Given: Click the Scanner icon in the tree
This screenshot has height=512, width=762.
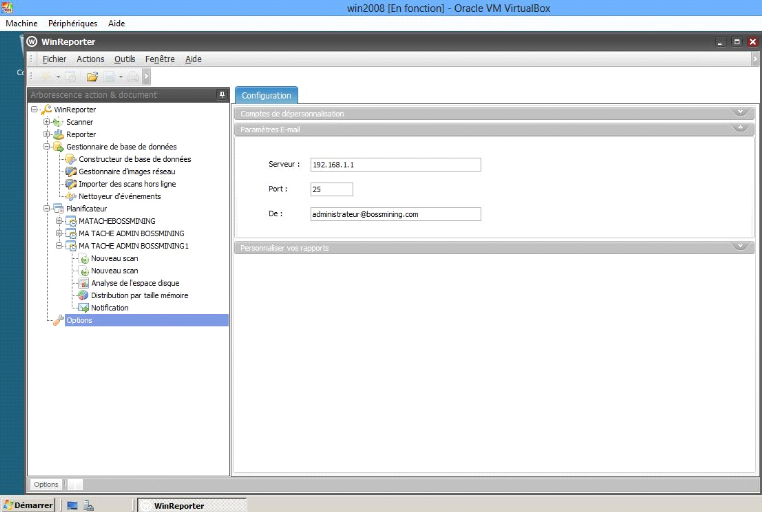Looking at the screenshot, I should pos(58,122).
